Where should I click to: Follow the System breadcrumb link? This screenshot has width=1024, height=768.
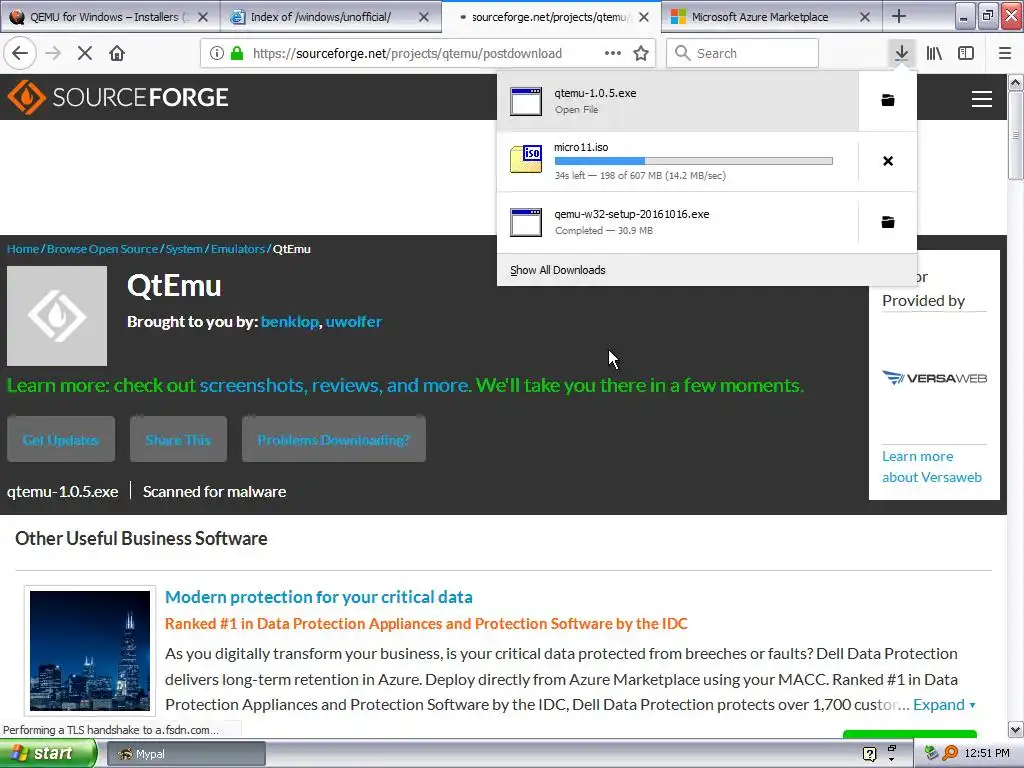(x=184, y=249)
